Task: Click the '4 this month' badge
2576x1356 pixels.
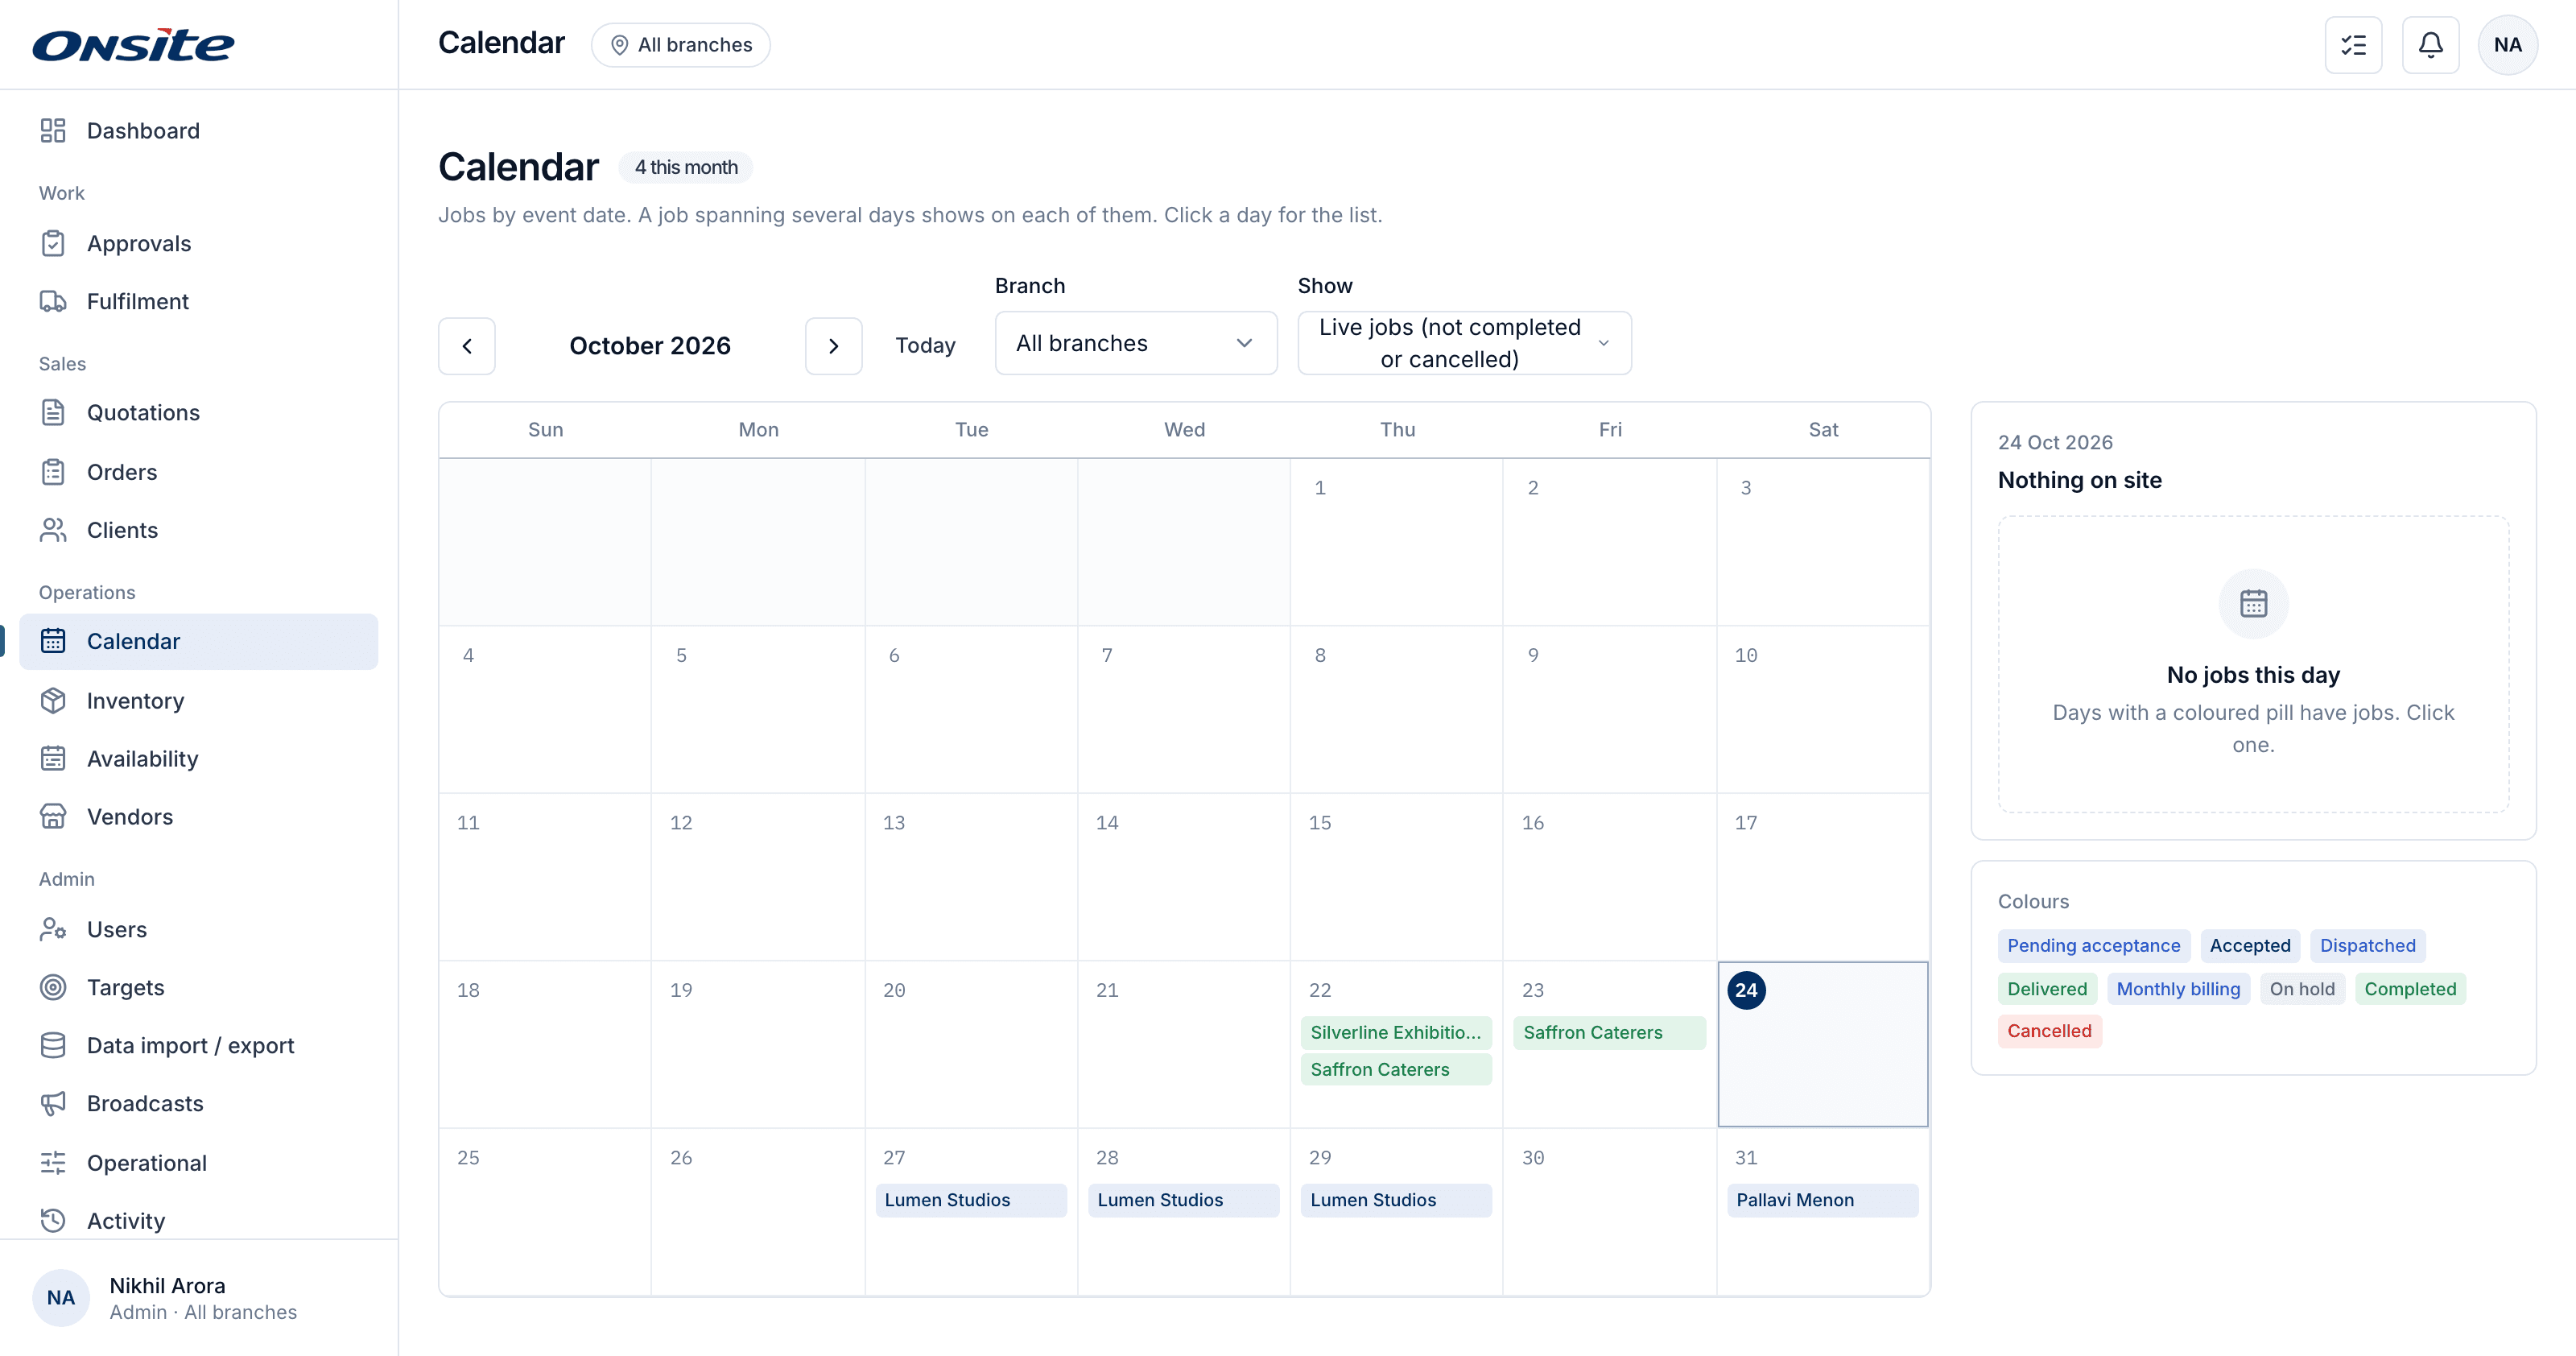Action: [x=686, y=167]
